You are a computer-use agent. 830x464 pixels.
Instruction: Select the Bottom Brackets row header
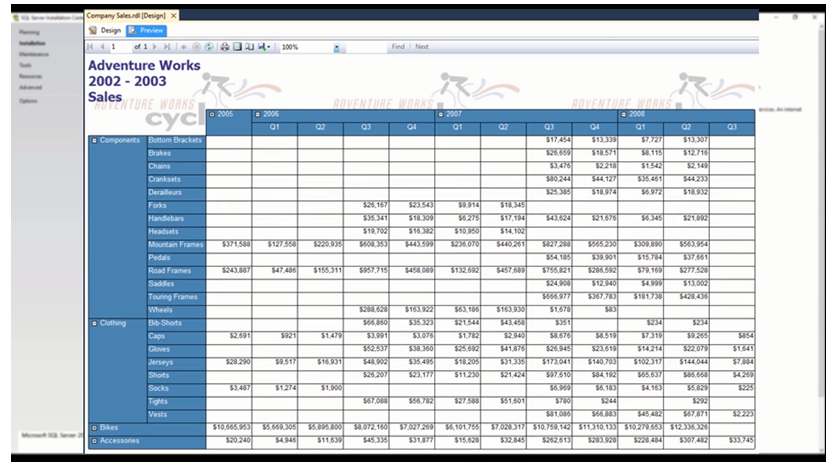coord(176,141)
